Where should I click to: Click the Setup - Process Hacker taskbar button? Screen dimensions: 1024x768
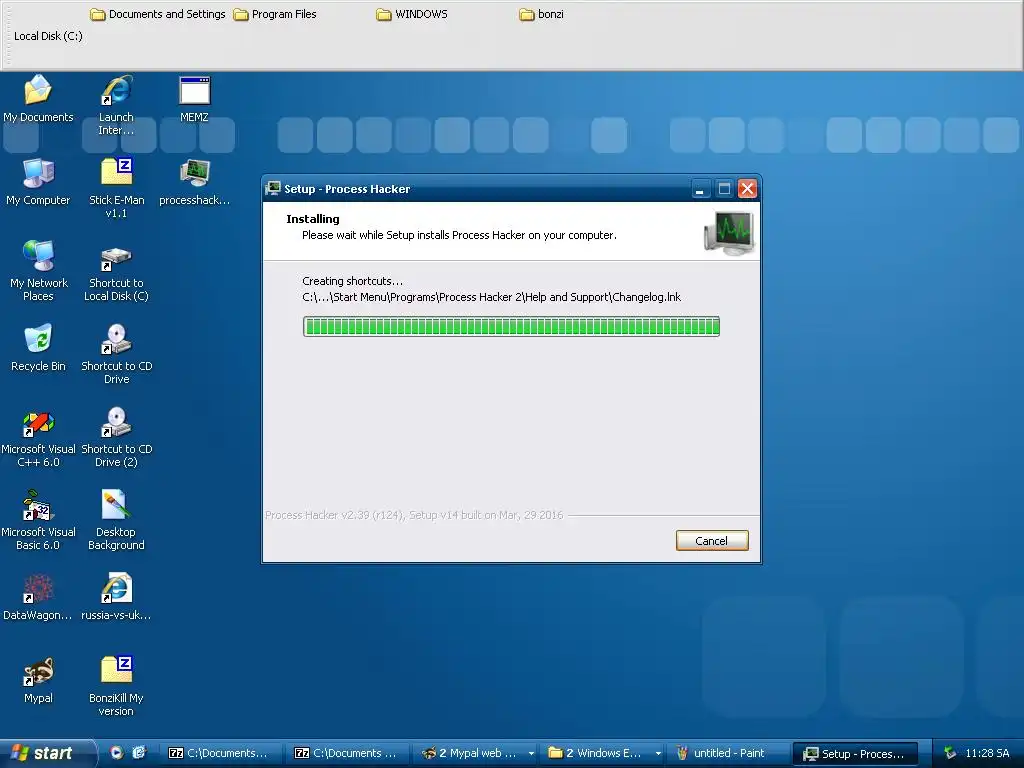tap(856, 754)
